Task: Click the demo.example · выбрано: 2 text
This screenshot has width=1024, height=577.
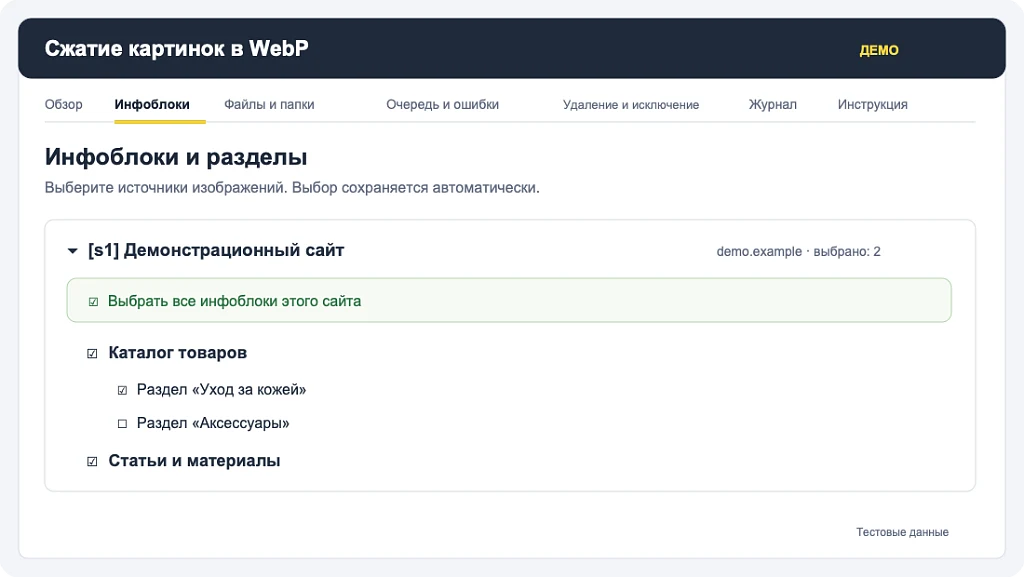Action: [x=798, y=251]
